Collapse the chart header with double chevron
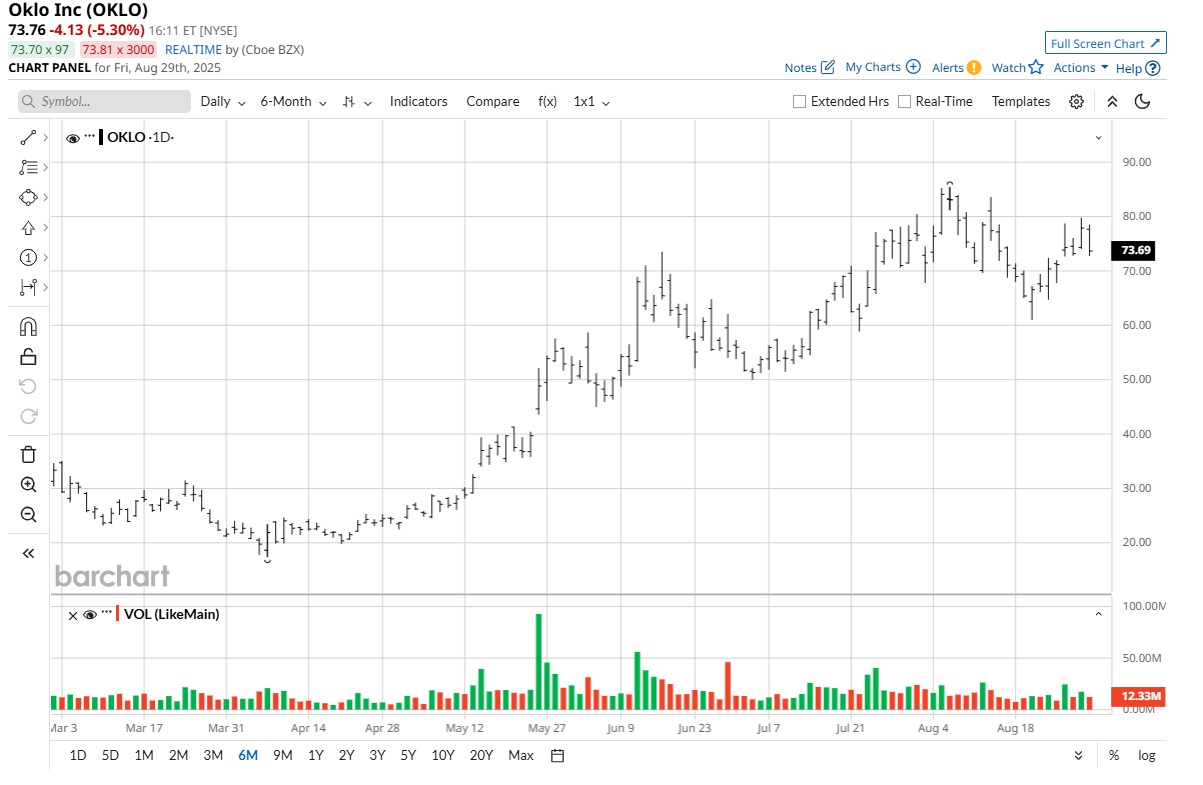The height and width of the screenshot is (785, 1203). point(1112,101)
